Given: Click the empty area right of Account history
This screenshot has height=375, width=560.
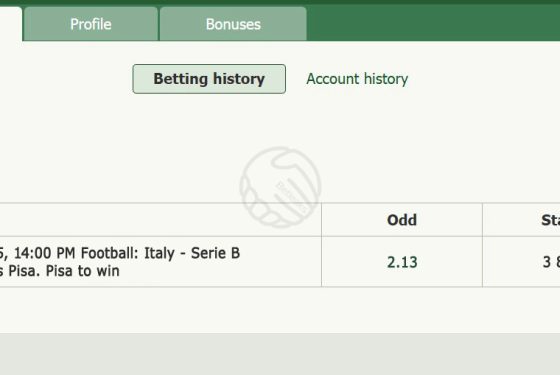Looking at the screenshot, I should pos(484,79).
